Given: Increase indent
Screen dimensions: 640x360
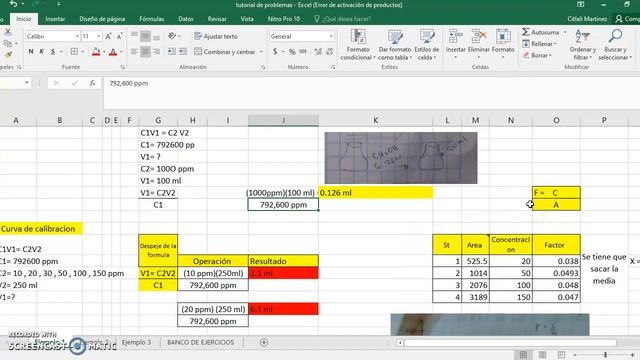Looking at the screenshot, I should tap(183, 52).
